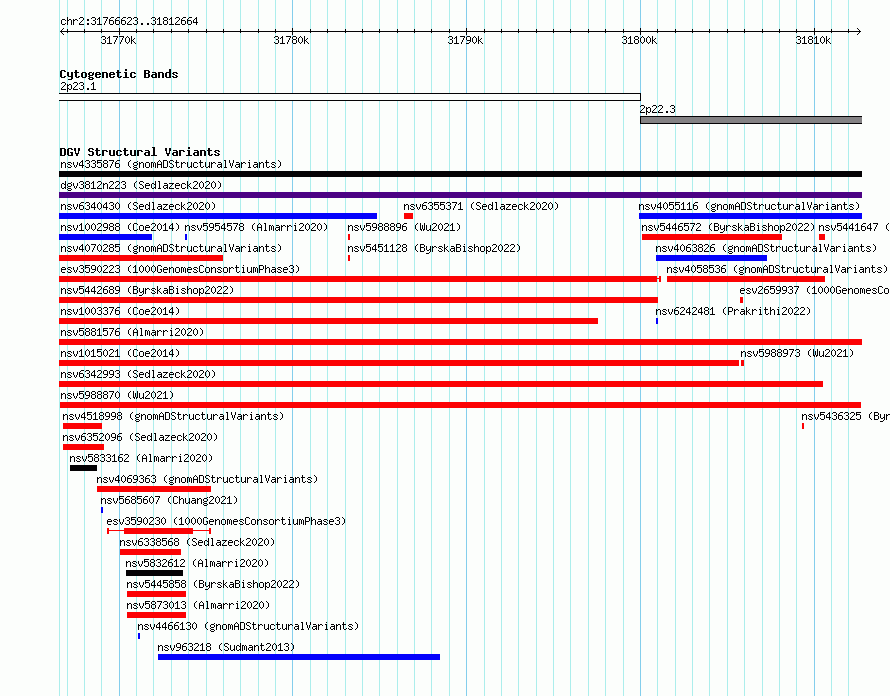Click the red nsv1003376 Coe2014 bar
The image size is (890, 696).
click(x=329, y=321)
